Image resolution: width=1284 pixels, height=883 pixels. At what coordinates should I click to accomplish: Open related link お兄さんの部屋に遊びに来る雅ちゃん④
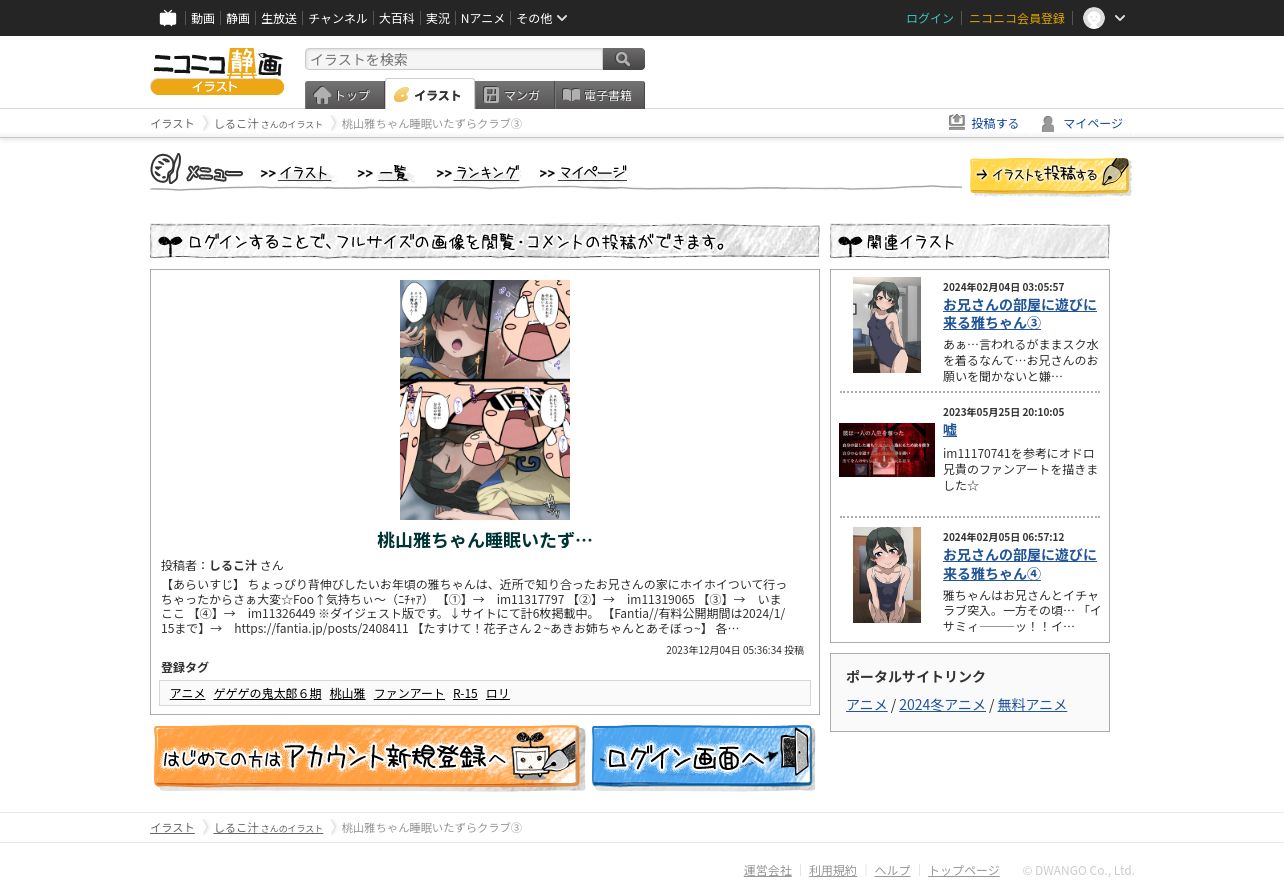click(x=1020, y=564)
